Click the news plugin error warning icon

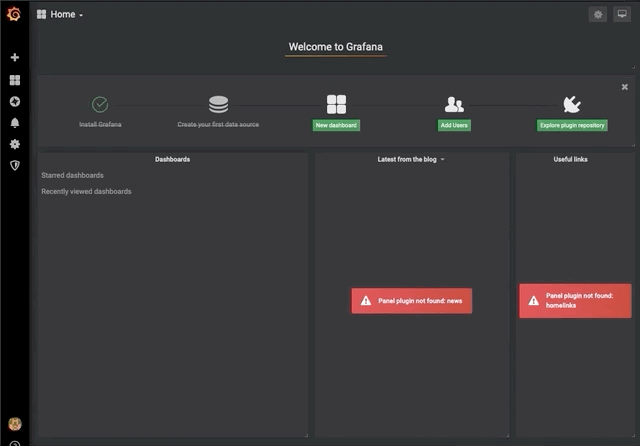click(x=366, y=301)
